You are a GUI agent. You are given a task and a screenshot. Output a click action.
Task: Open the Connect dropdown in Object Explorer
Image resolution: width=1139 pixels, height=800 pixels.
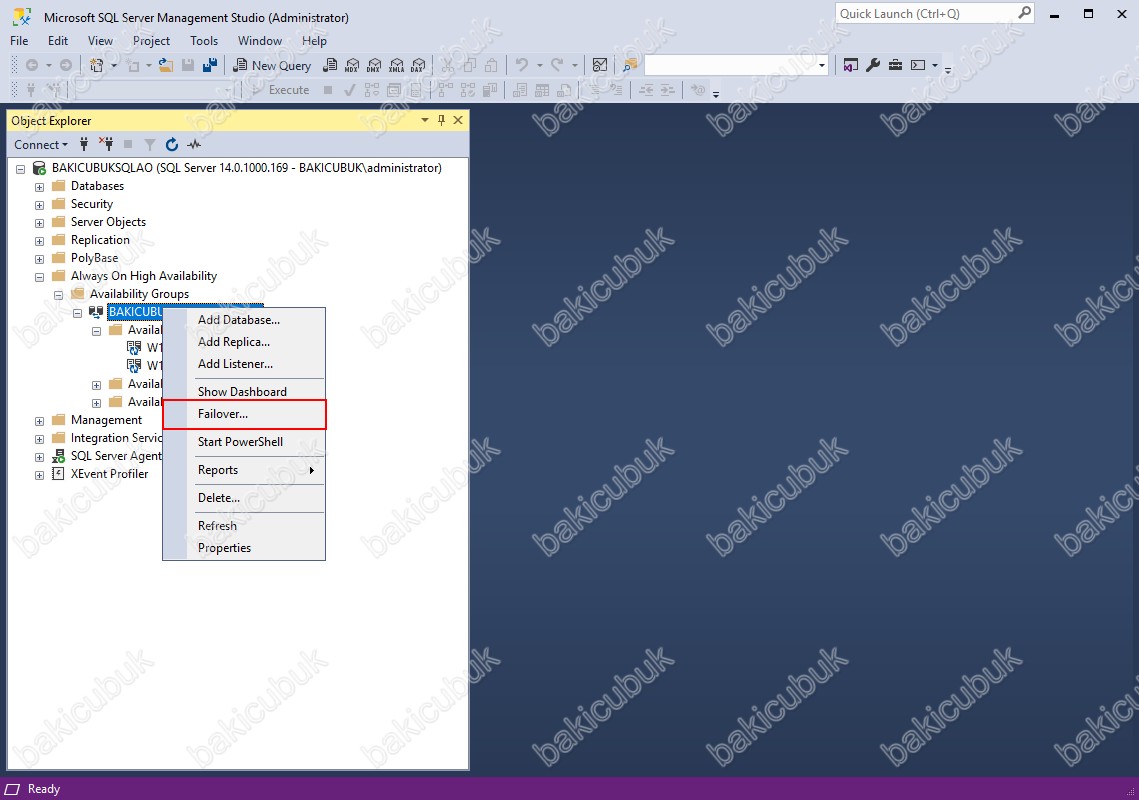tap(41, 145)
